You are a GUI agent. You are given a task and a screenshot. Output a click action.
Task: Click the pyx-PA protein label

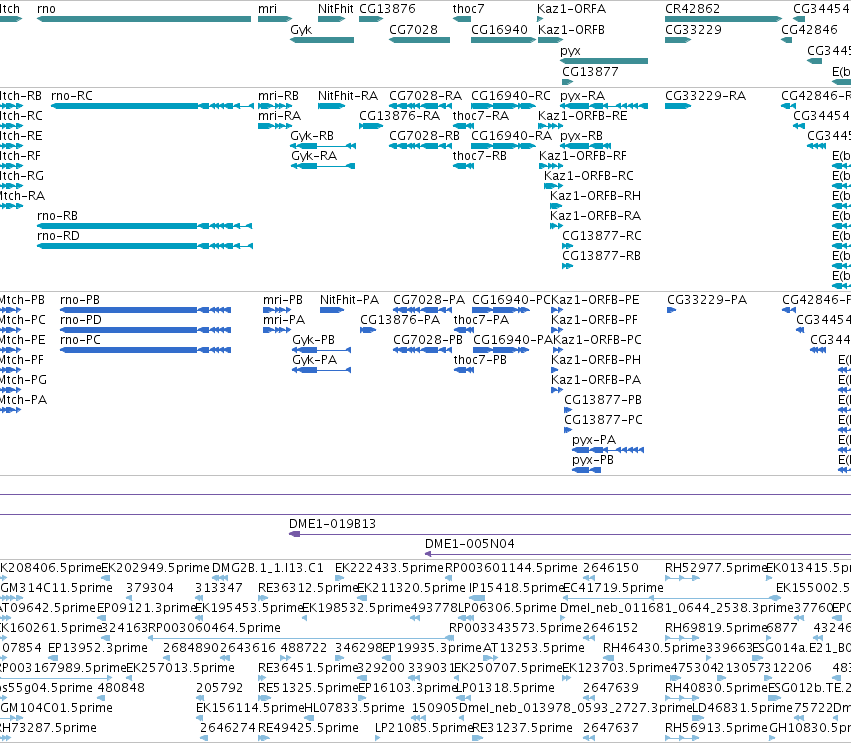coord(594,440)
